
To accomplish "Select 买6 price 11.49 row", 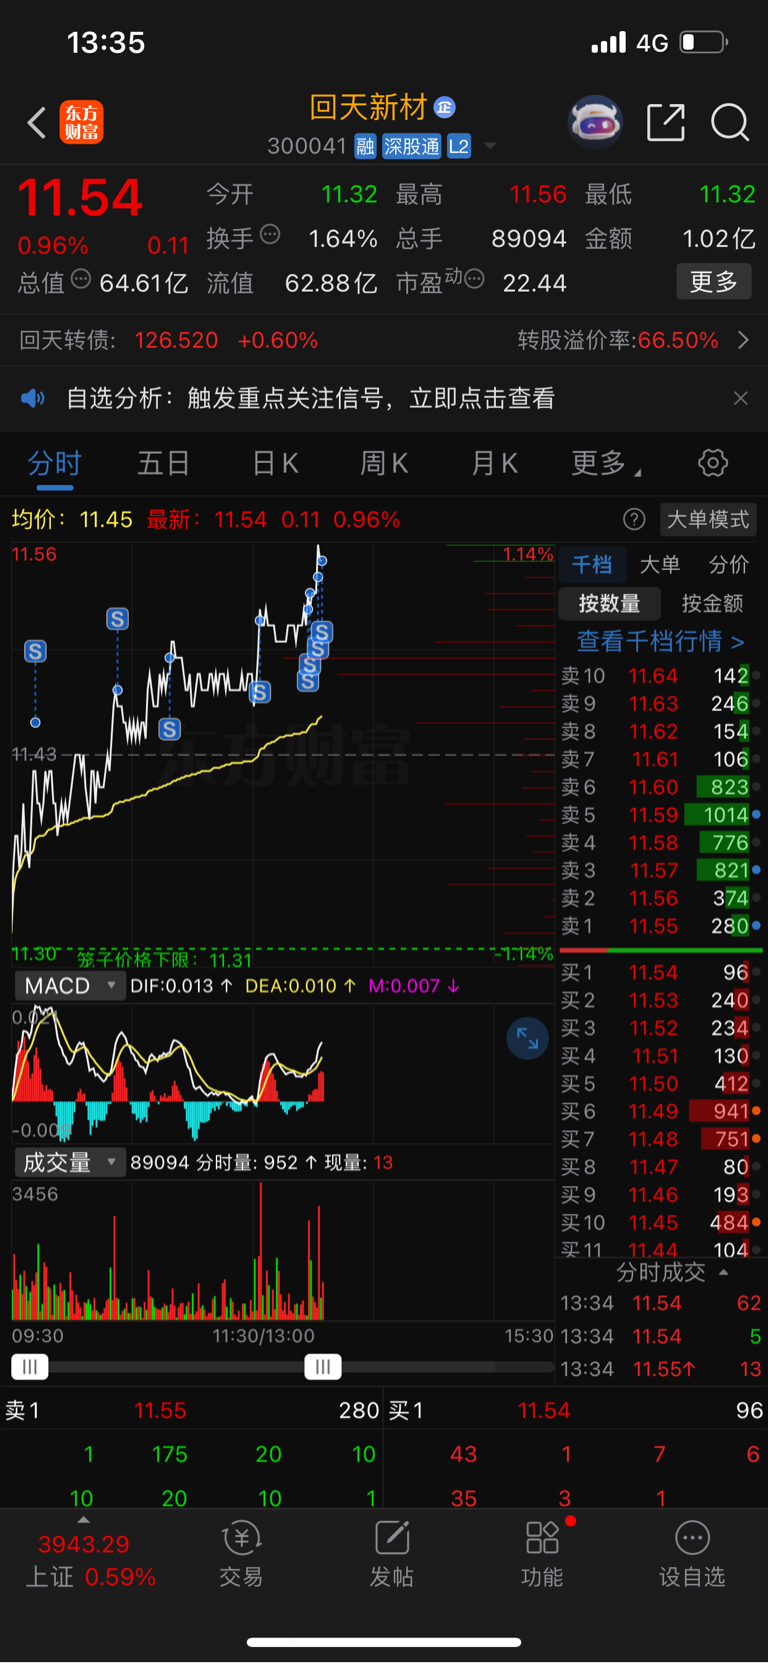I will click(x=659, y=1111).
